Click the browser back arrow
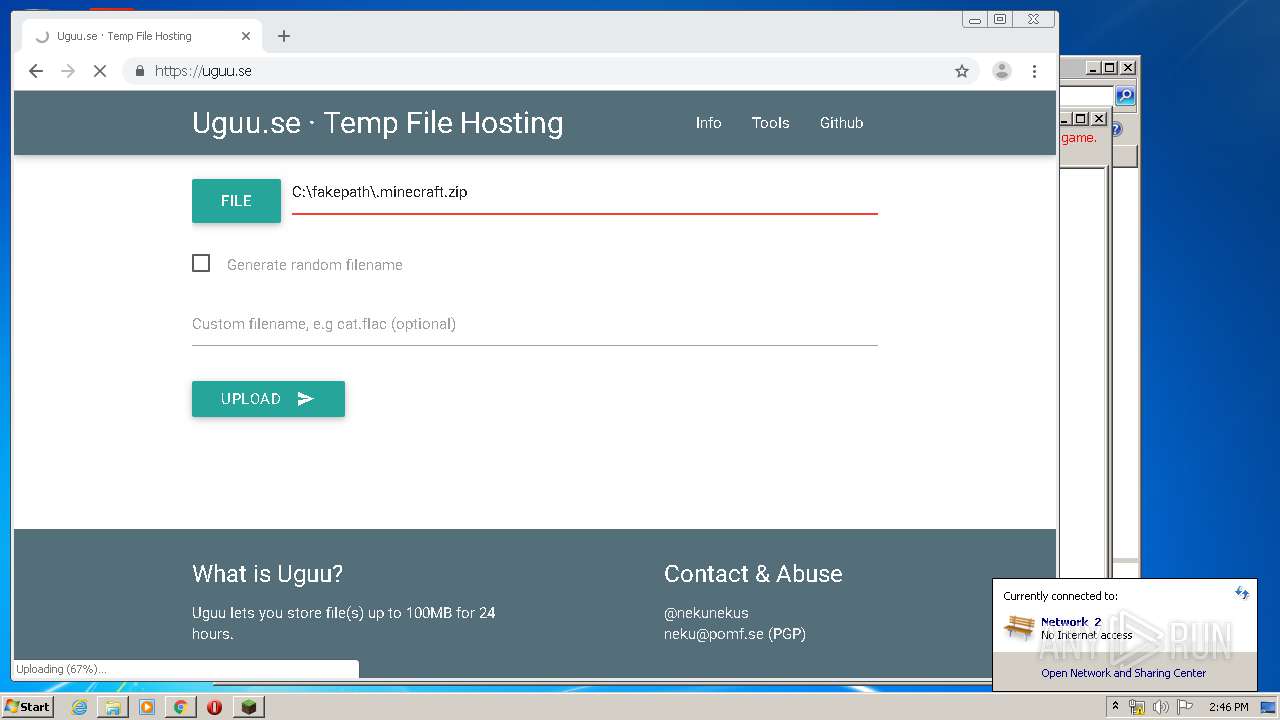The height and width of the screenshot is (720, 1280). click(x=36, y=71)
